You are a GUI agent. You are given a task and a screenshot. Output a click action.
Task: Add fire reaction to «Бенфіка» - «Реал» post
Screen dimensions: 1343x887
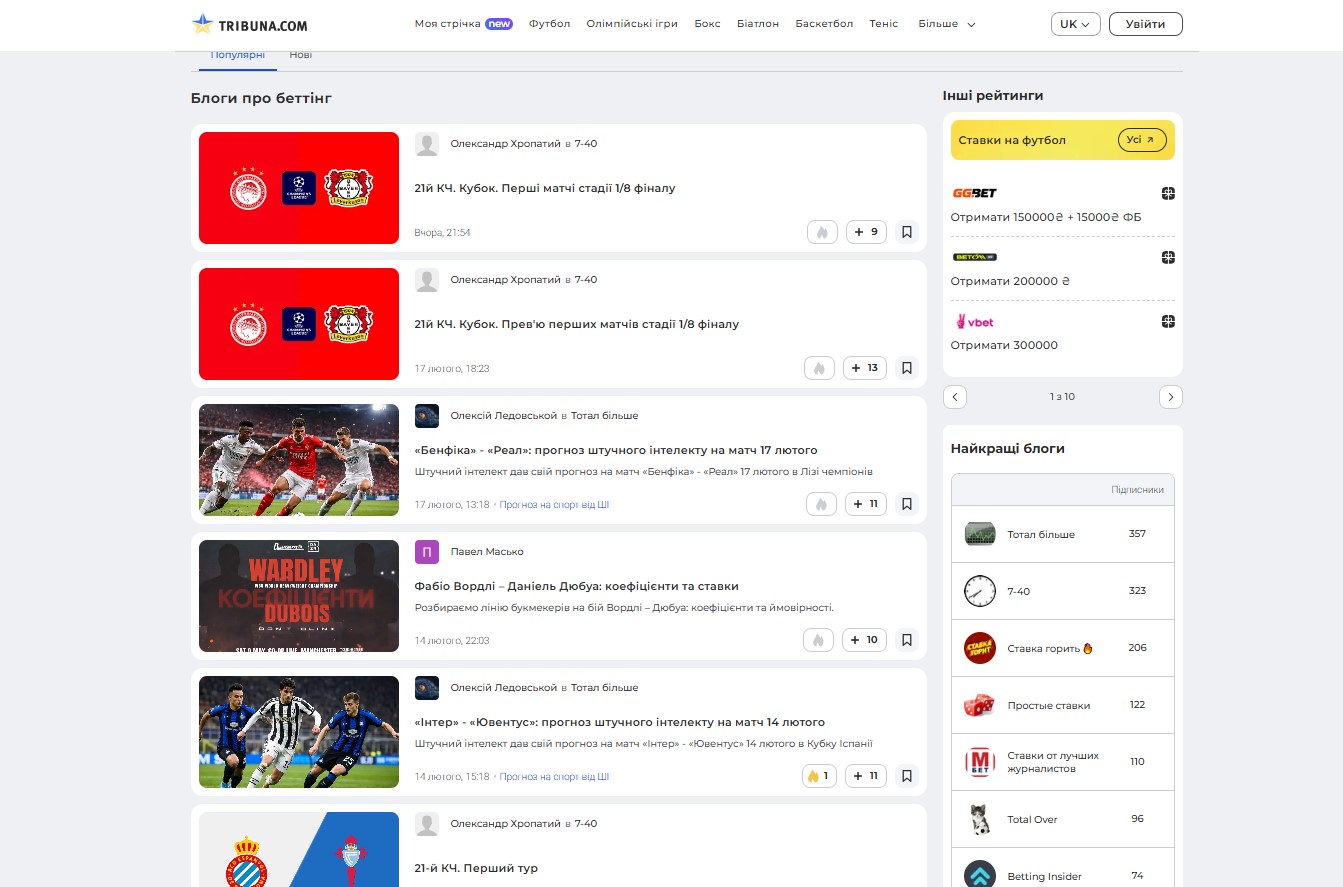tap(821, 504)
